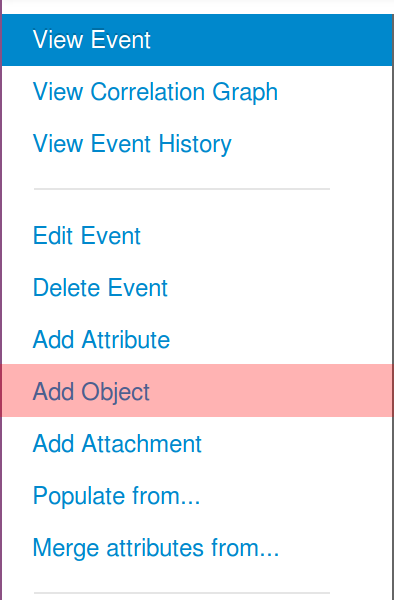
Task: Select Merge attributes from...
Action: pos(197,548)
